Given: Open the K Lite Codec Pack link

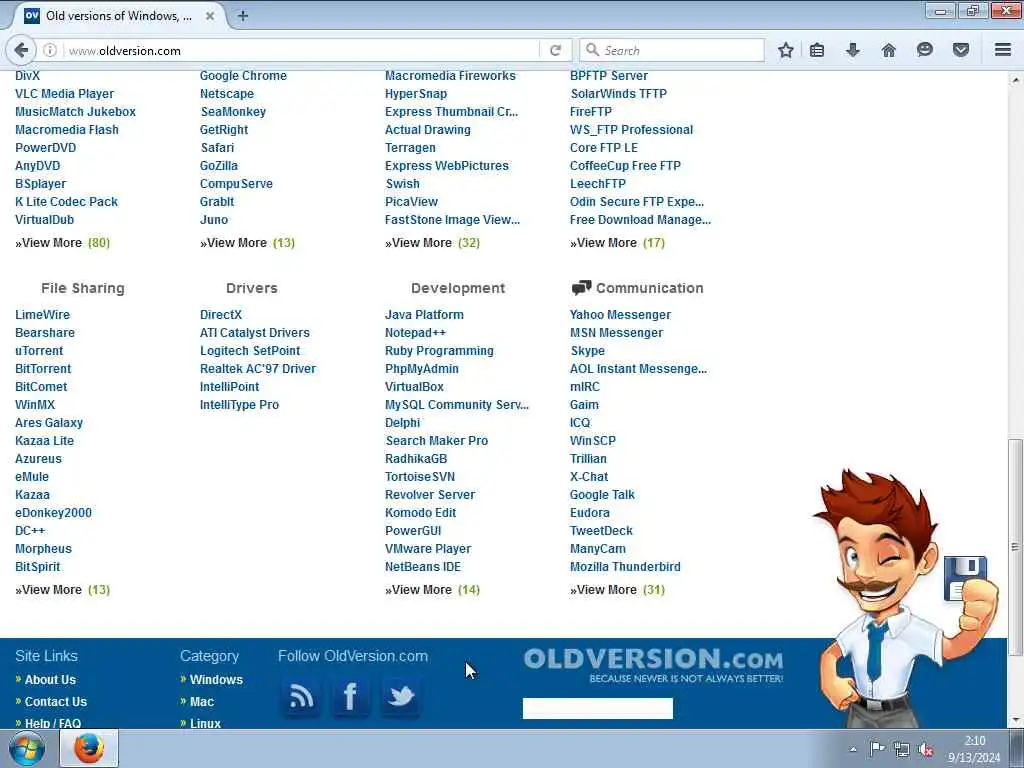Looking at the screenshot, I should [x=67, y=202].
